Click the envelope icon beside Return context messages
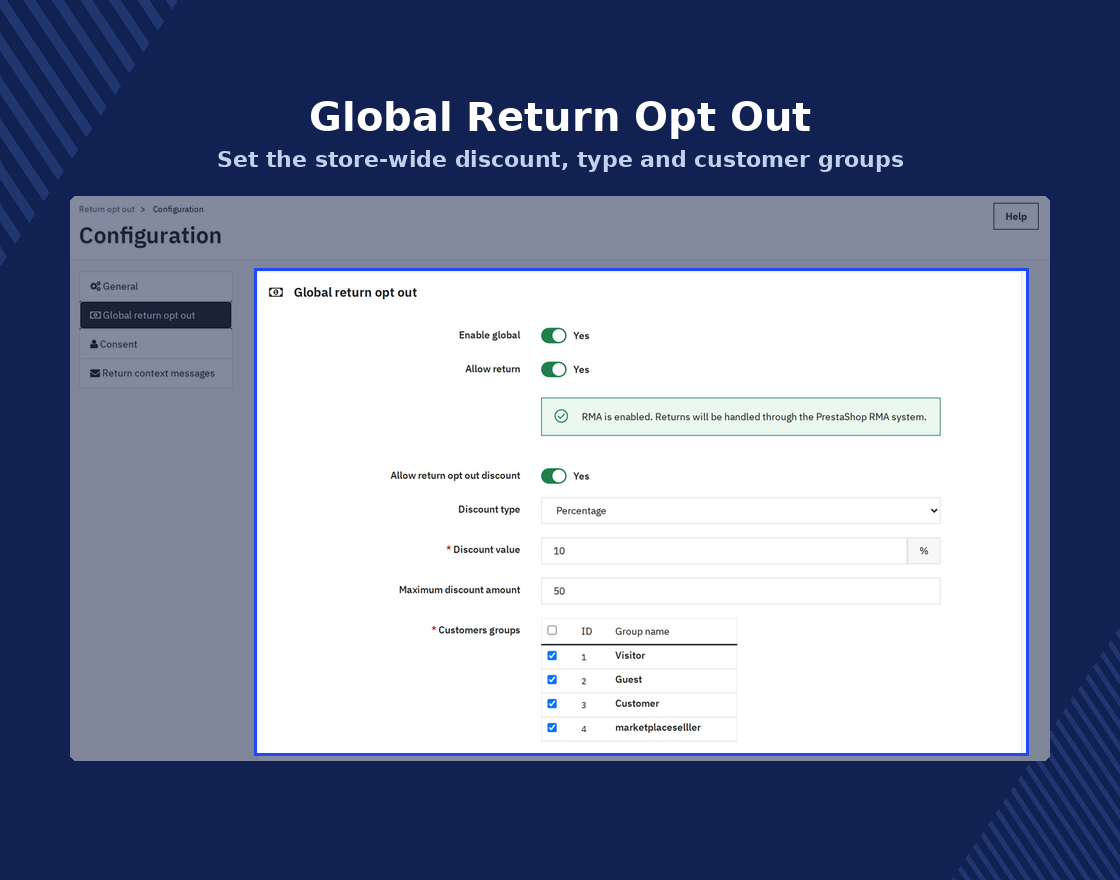The image size is (1120, 880). [x=95, y=373]
